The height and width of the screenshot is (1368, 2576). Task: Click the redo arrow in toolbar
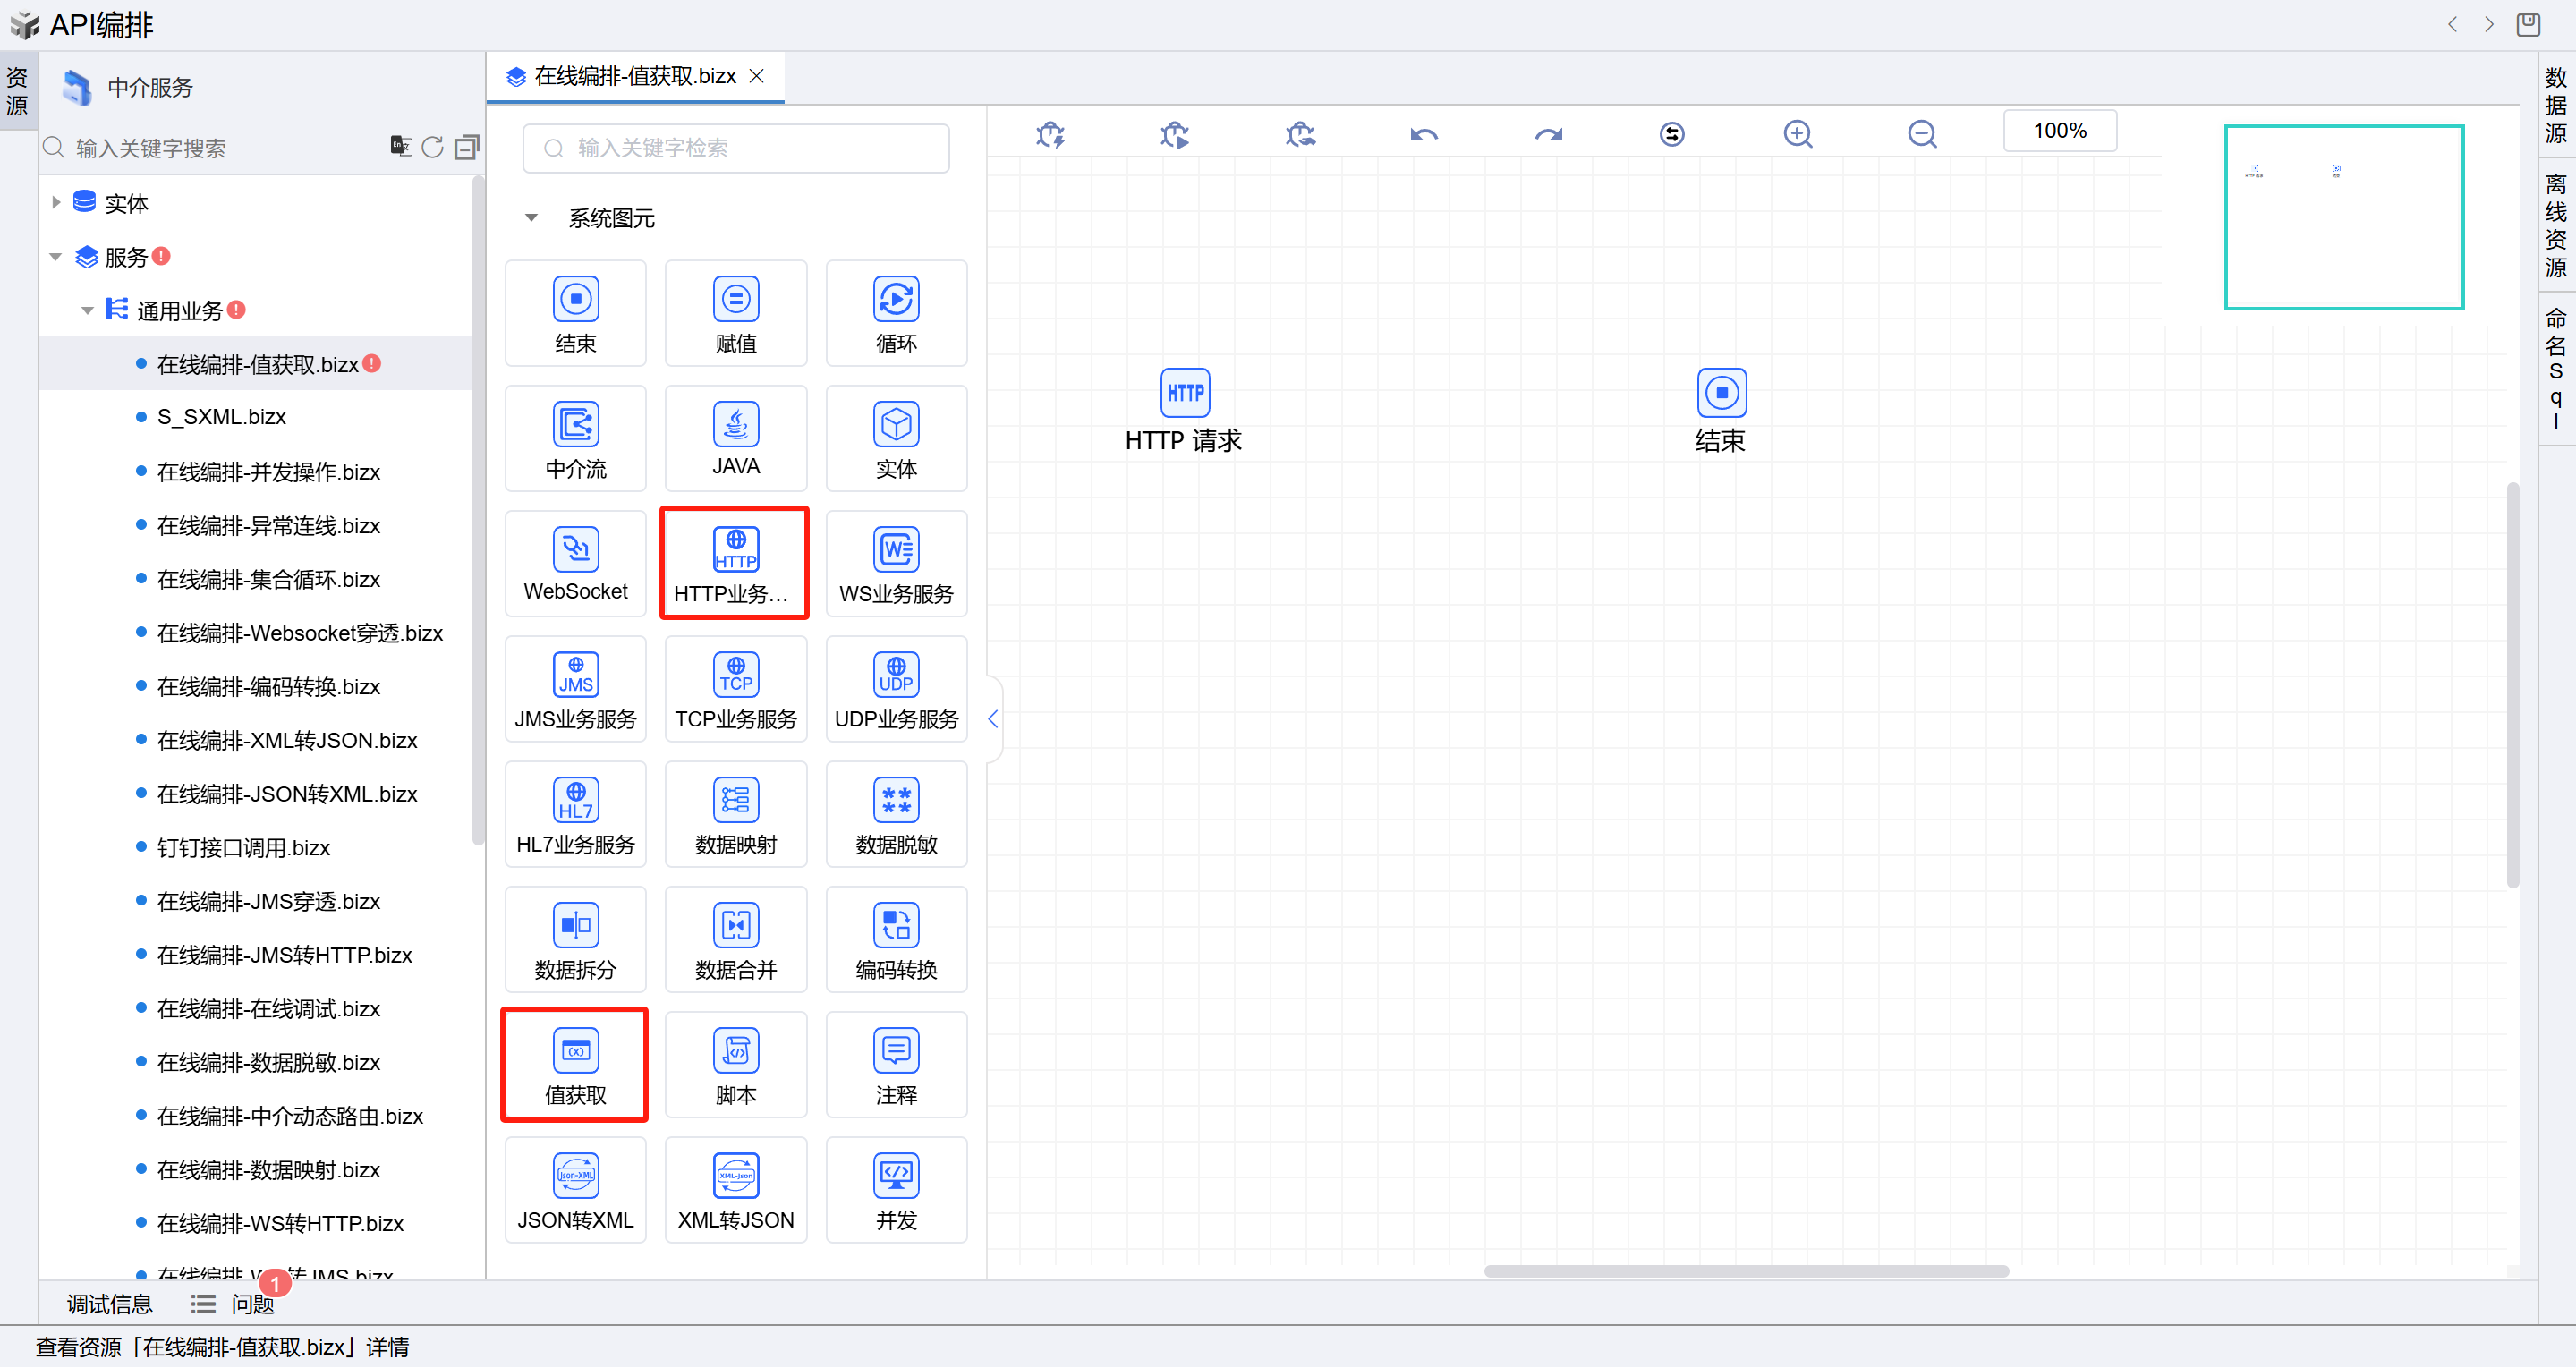1547,134
